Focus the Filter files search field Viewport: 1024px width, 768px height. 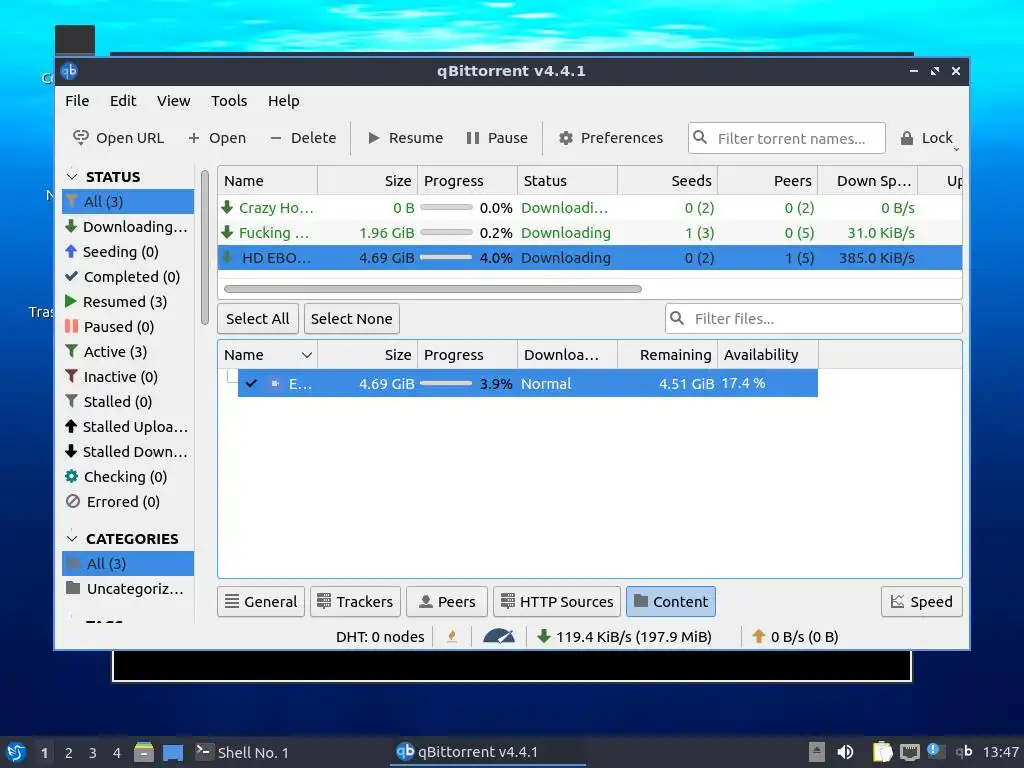(814, 319)
